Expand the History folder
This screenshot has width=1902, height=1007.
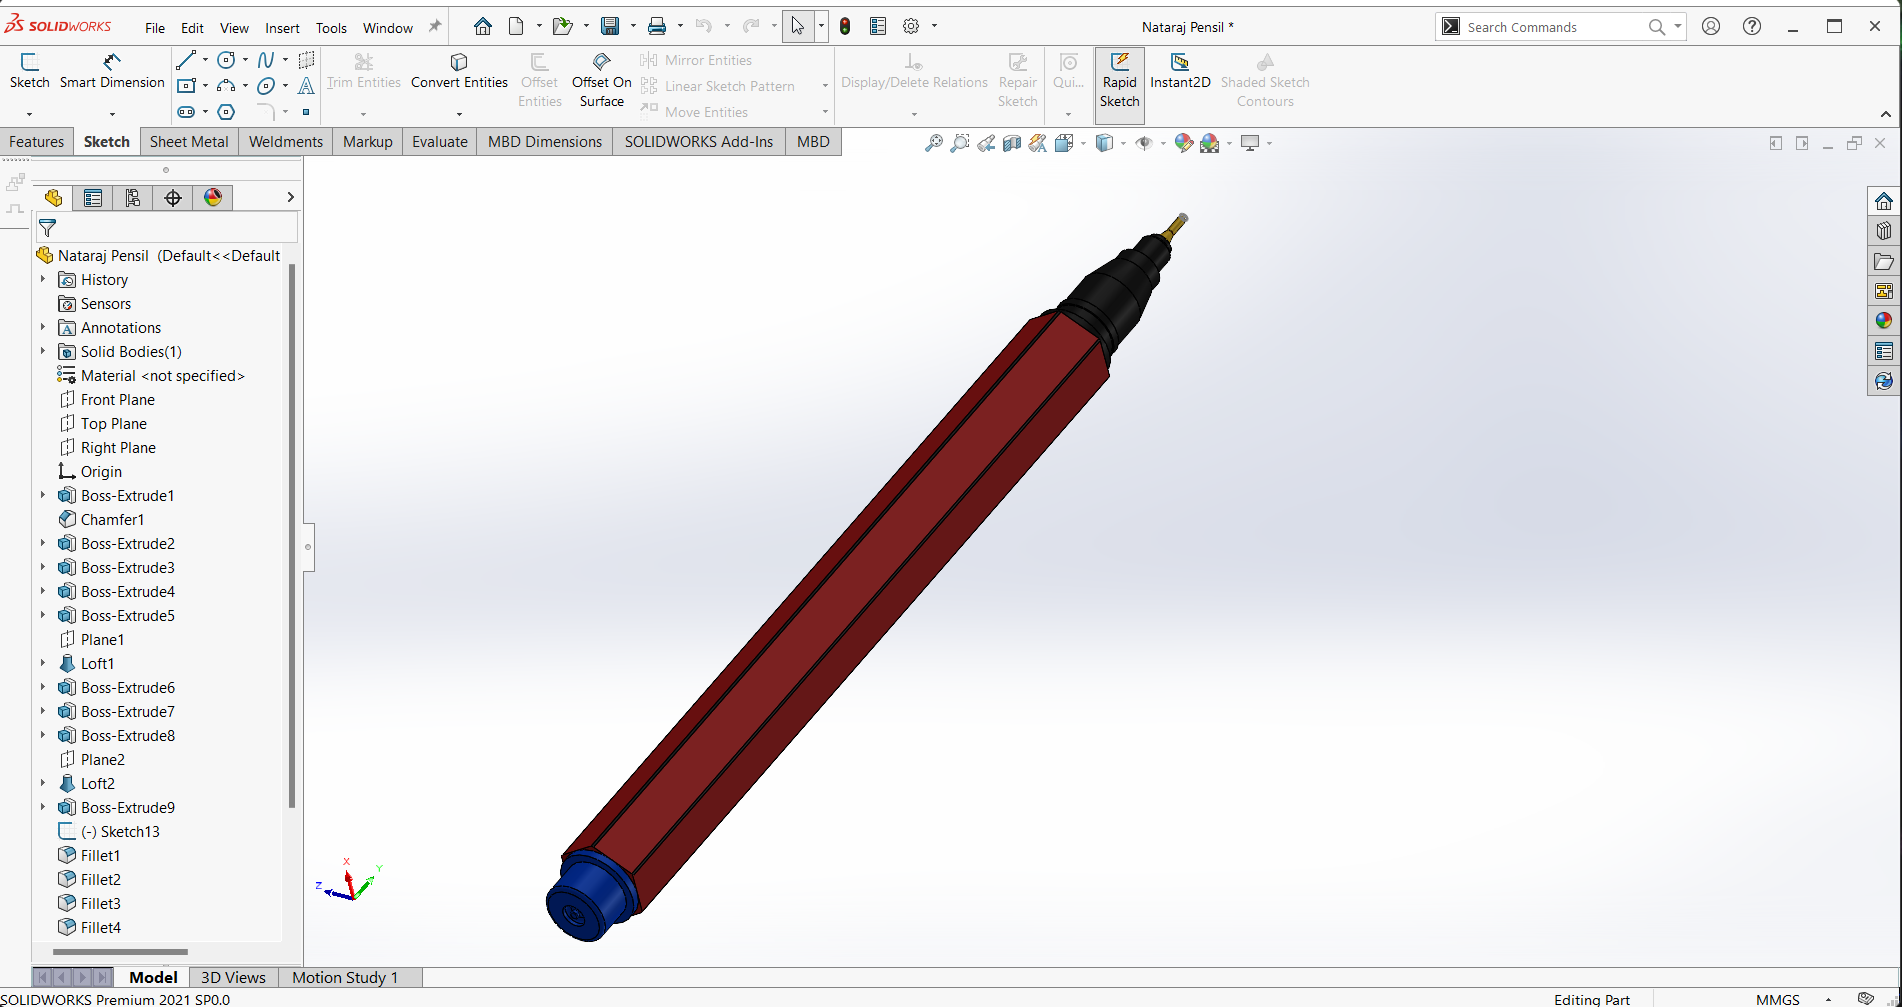click(x=43, y=279)
